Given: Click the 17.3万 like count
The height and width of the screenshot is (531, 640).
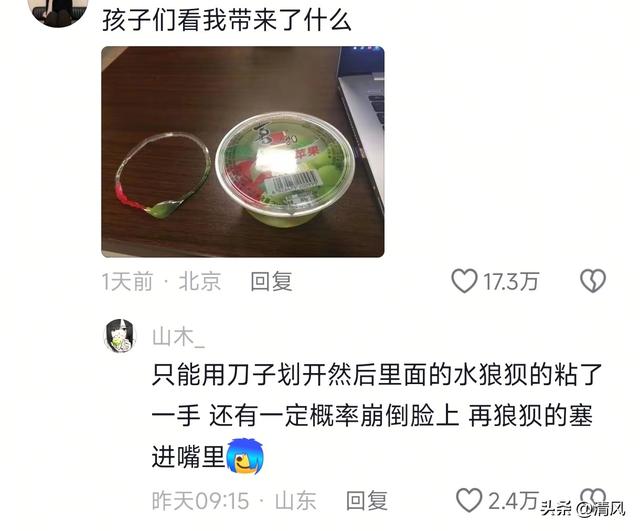Looking at the screenshot, I should 511,282.
